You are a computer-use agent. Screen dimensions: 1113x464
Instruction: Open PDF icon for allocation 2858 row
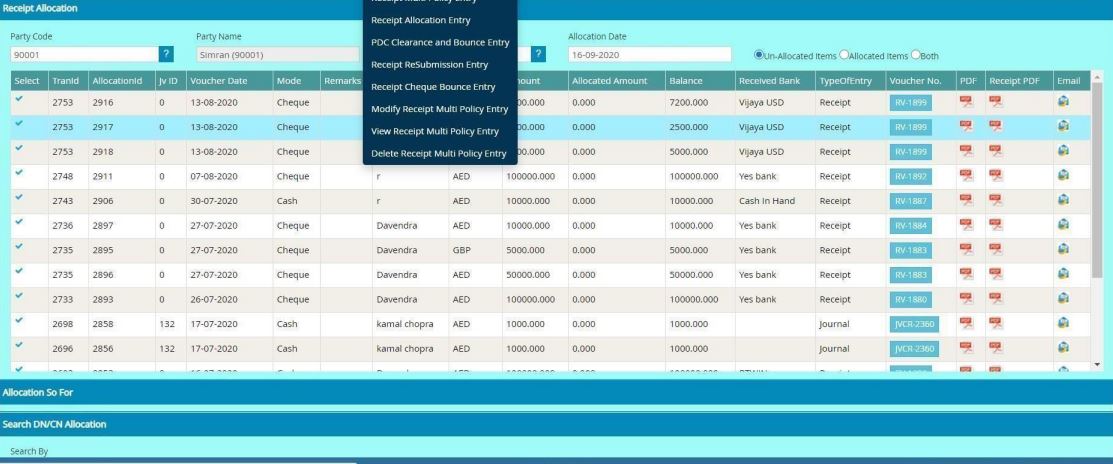(x=966, y=323)
